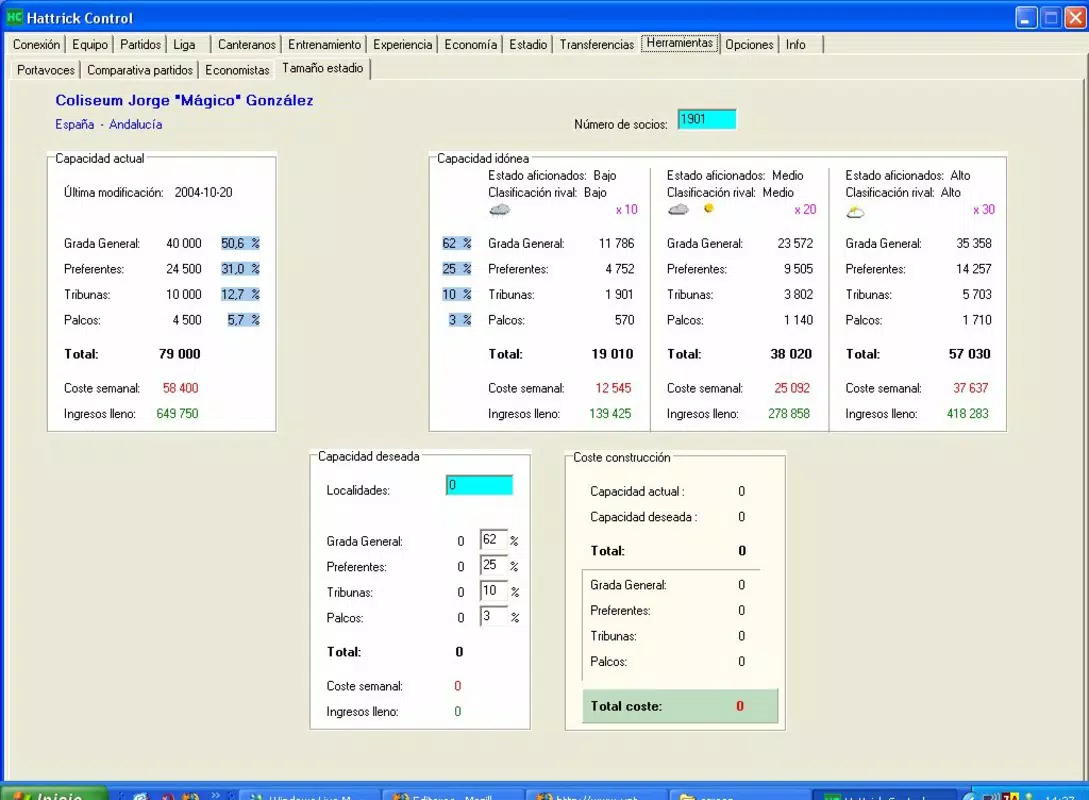Image resolution: width=1089 pixels, height=800 pixels.
Task: Select the highlighted 31,0 % value
Action: 240,269
